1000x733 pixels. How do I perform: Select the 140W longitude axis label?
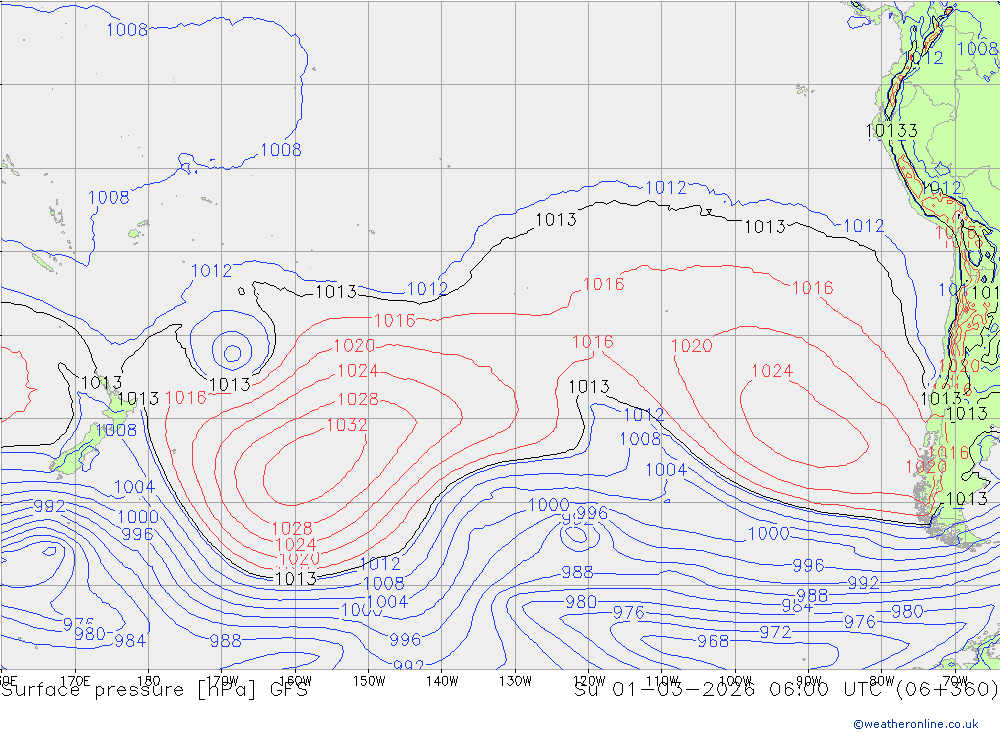443,681
